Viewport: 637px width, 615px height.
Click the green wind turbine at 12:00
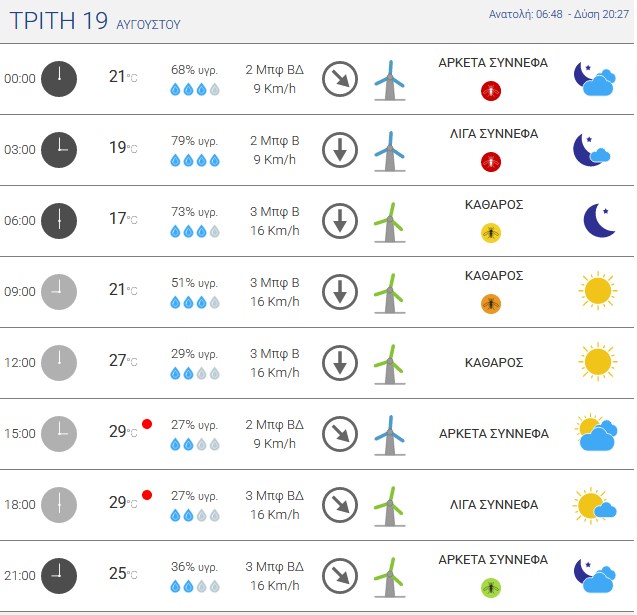click(390, 364)
